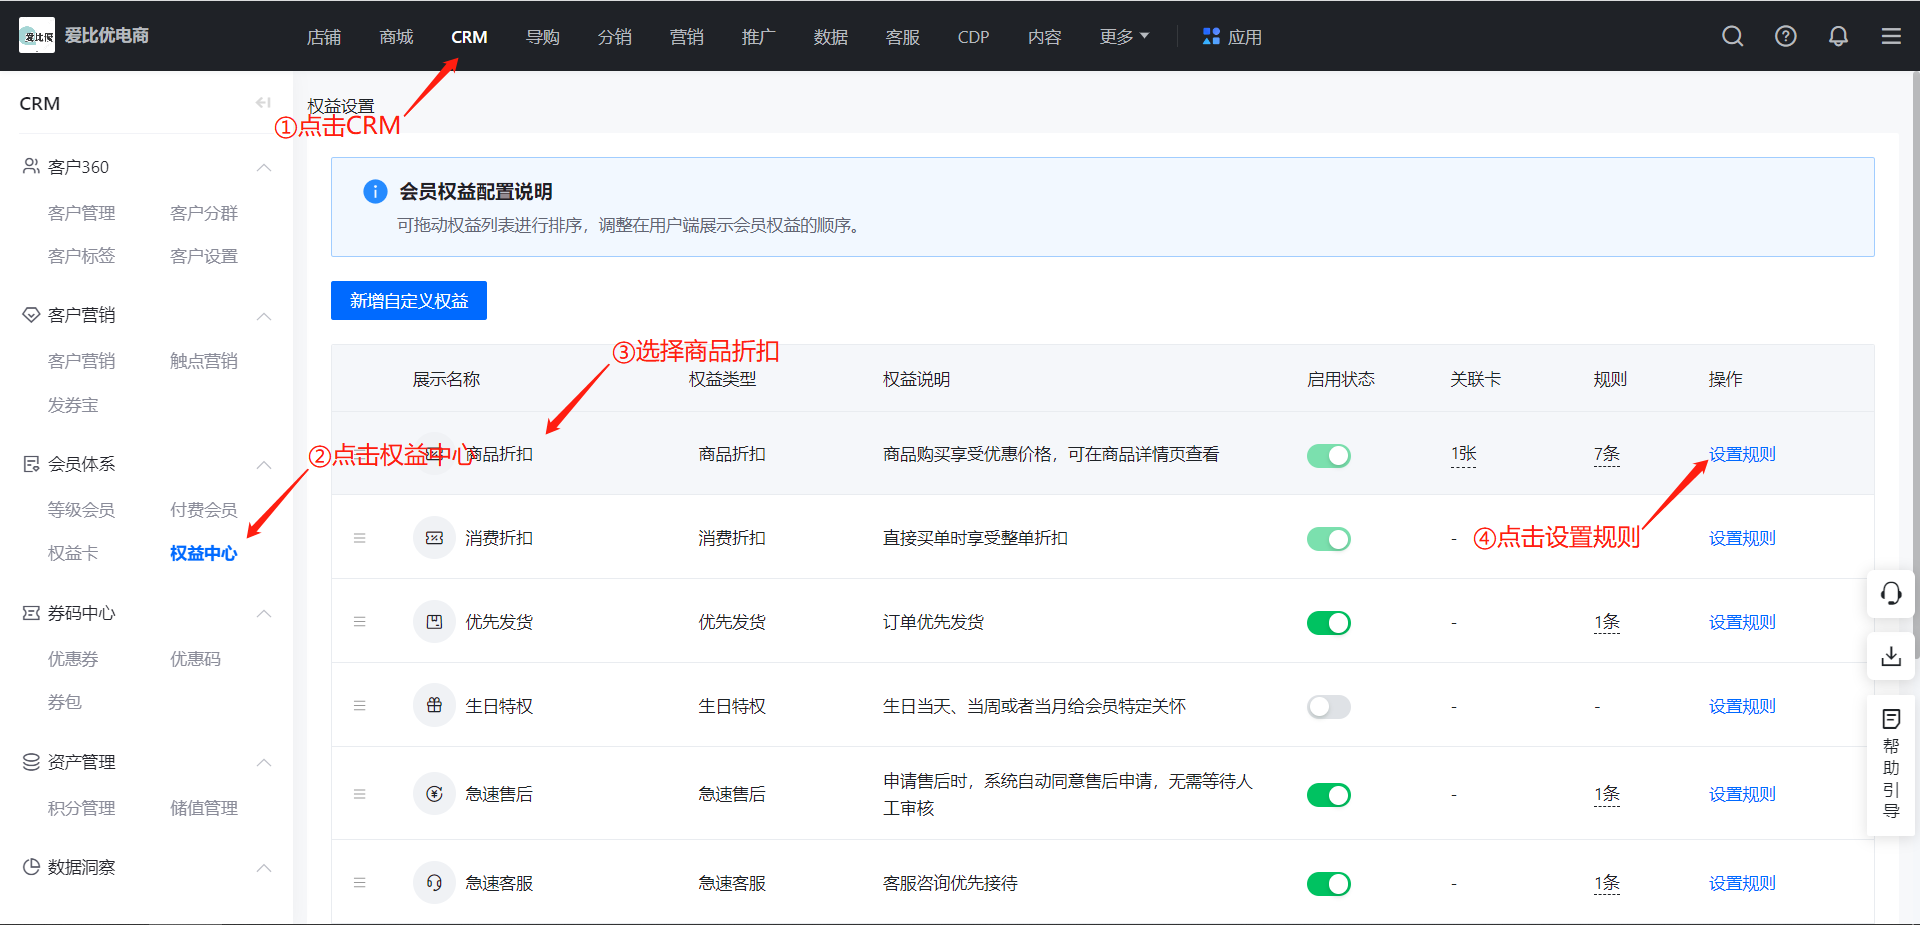Open the 客服 top menu
The width and height of the screenshot is (1920, 925).
coord(902,37)
